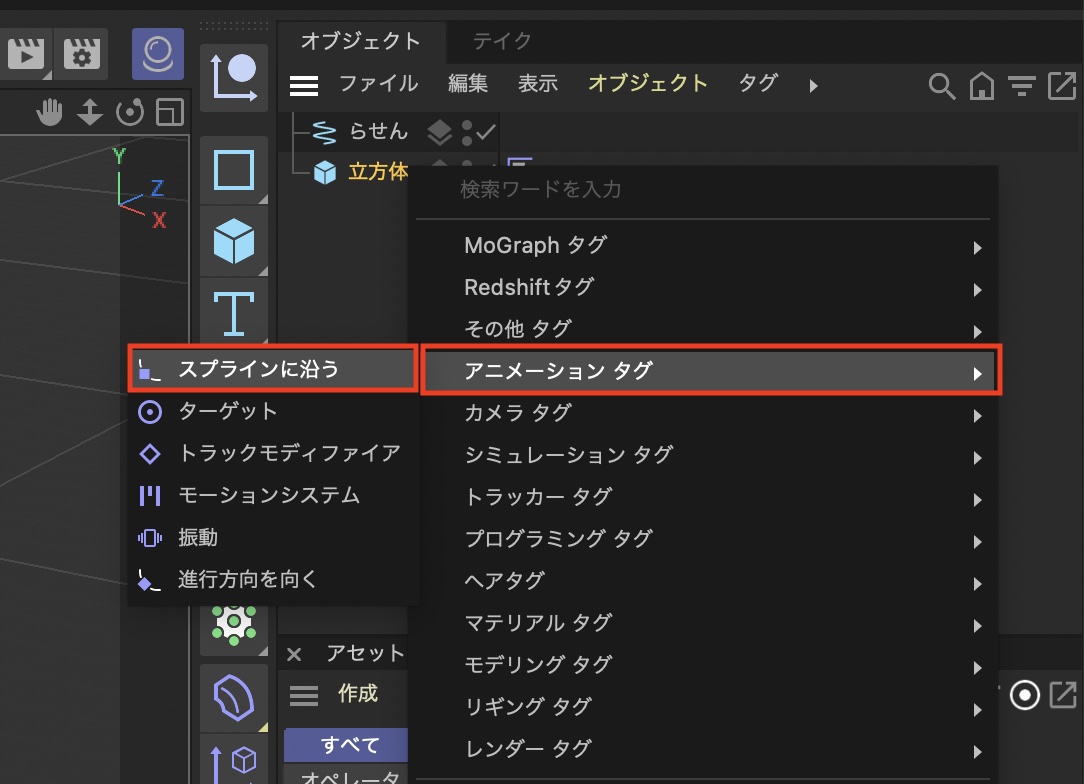Viewport: 1084px width, 784px height.
Task: Select the cube primitive tool in the palette
Action: (x=234, y=241)
